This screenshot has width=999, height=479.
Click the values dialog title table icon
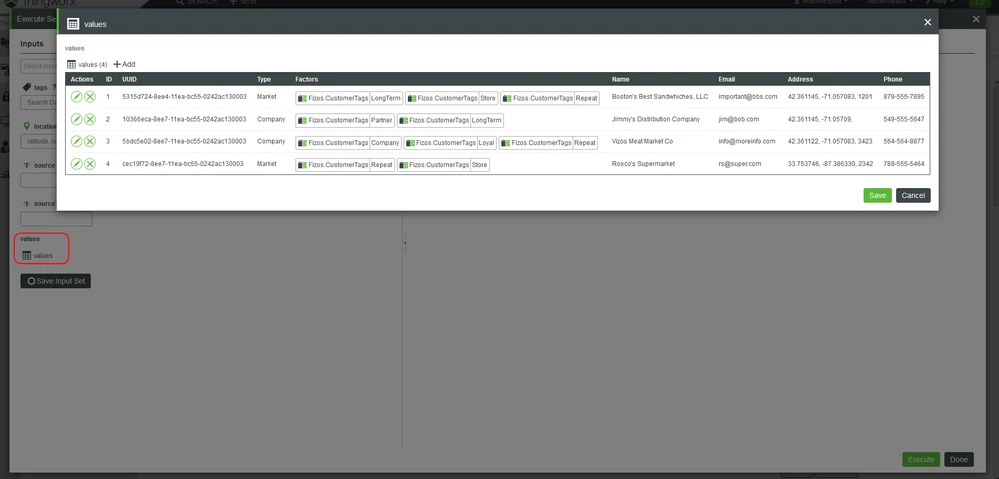tap(73, 24)
